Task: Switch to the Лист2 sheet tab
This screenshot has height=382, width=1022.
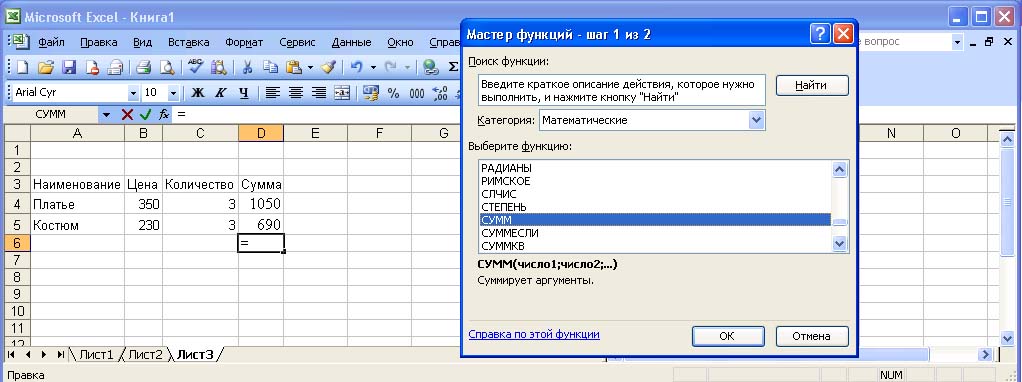Action: point(145,355)
